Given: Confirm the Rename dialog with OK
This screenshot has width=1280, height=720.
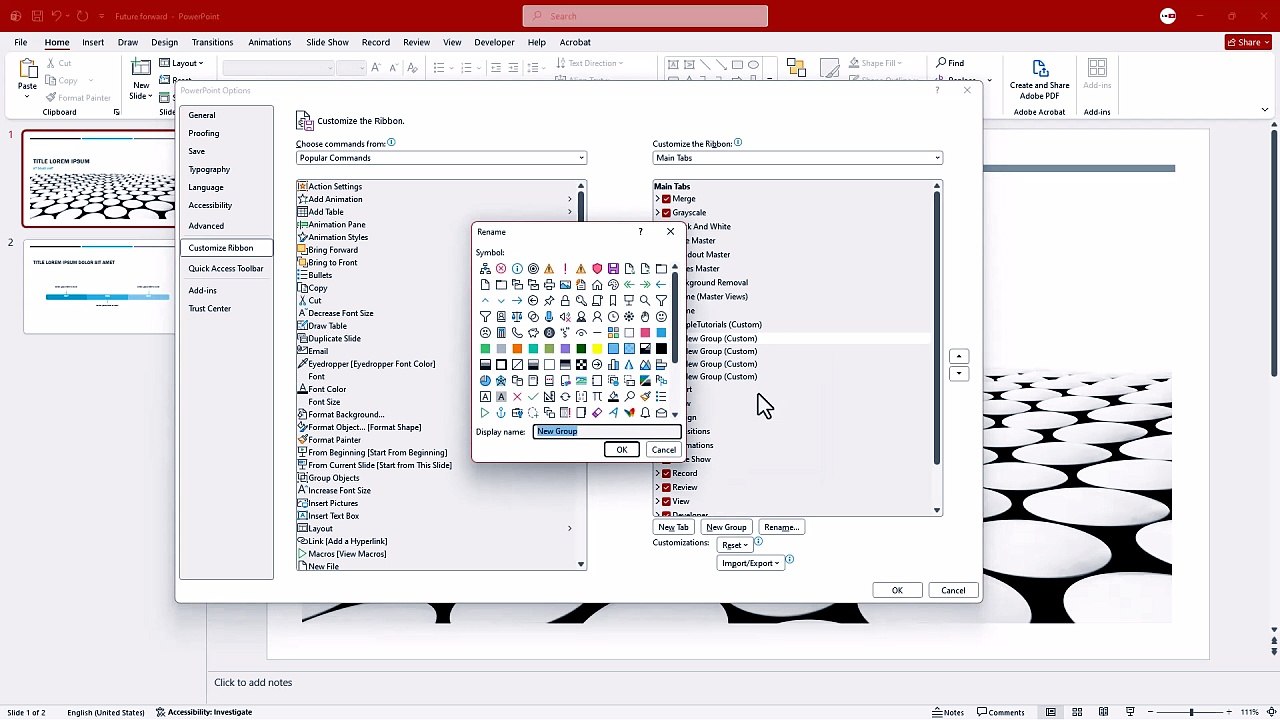Looking at the screenshot, I should tap(621, 450).
